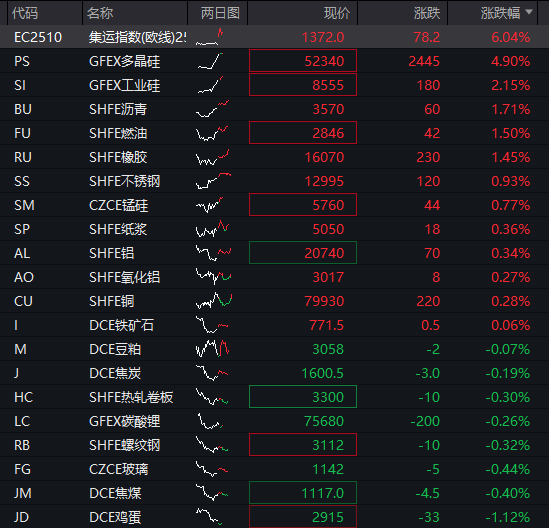Open the SHFE铝 two-day mini chart

[x=213, y=253]
